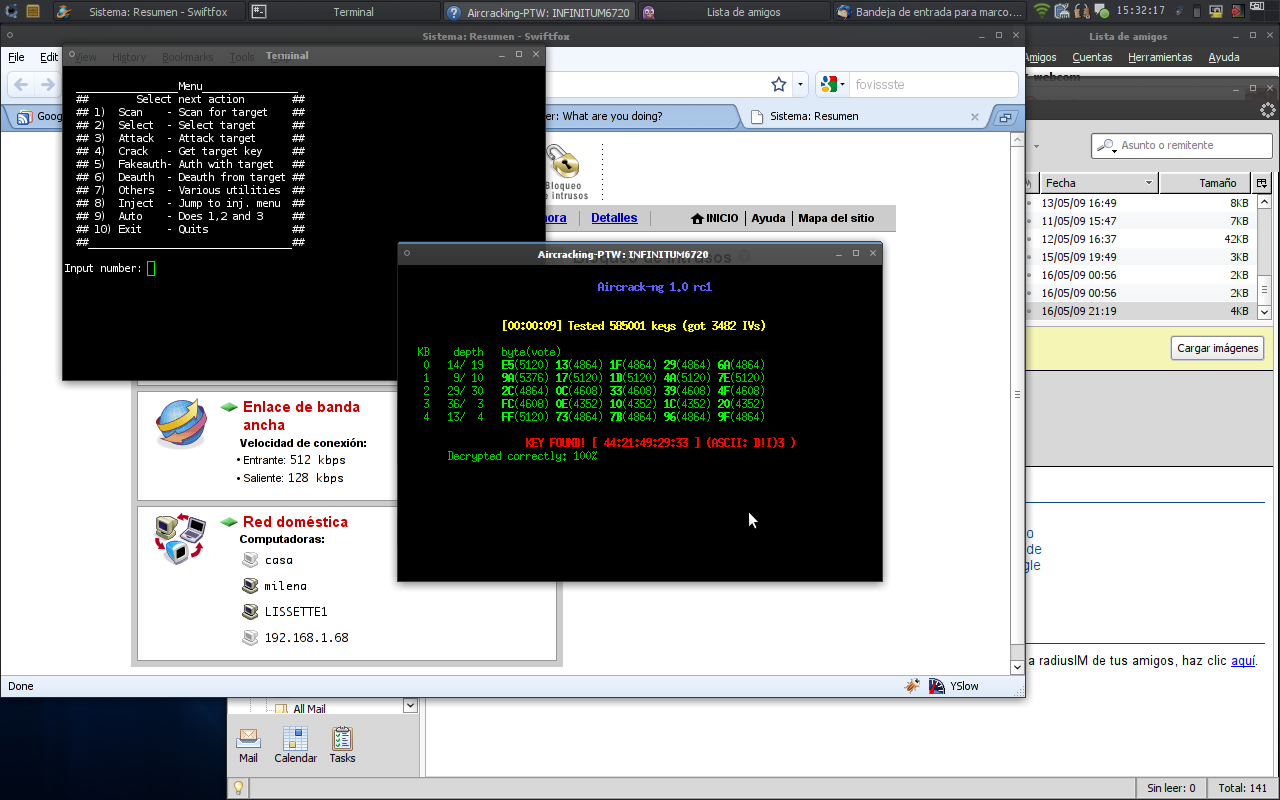Image resolution: width=1280 pixels, height=800 pixels.
Task: Open Tasks view in the mail client
Action: [342, 745]
